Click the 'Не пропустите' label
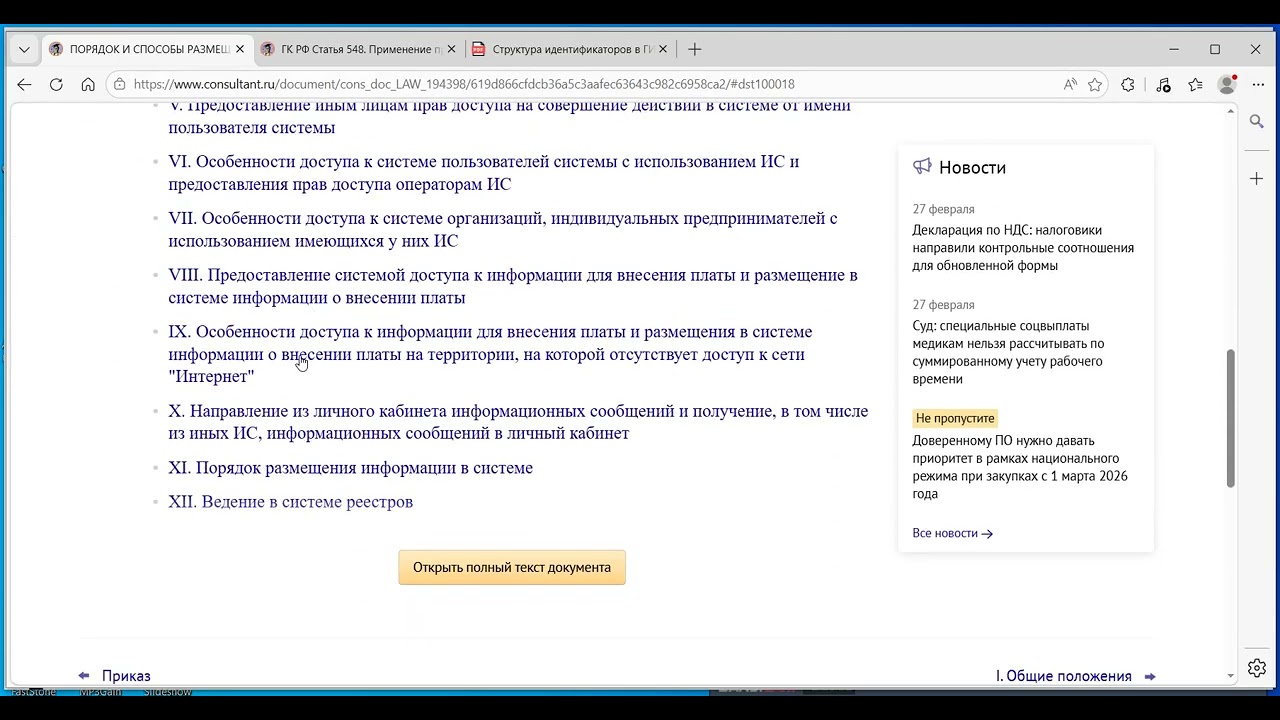Viewport: 1280px width, 720px height. [955, 418]
